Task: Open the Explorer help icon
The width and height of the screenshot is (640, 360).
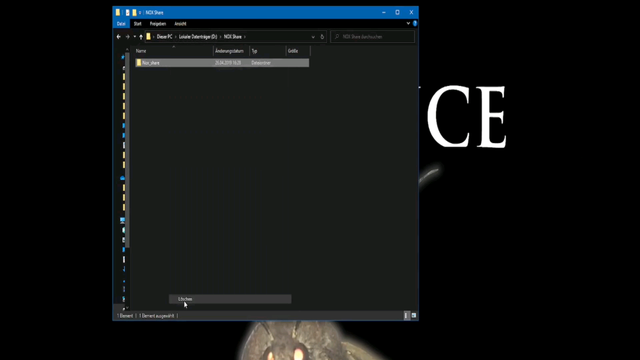Action: [415, 24]
